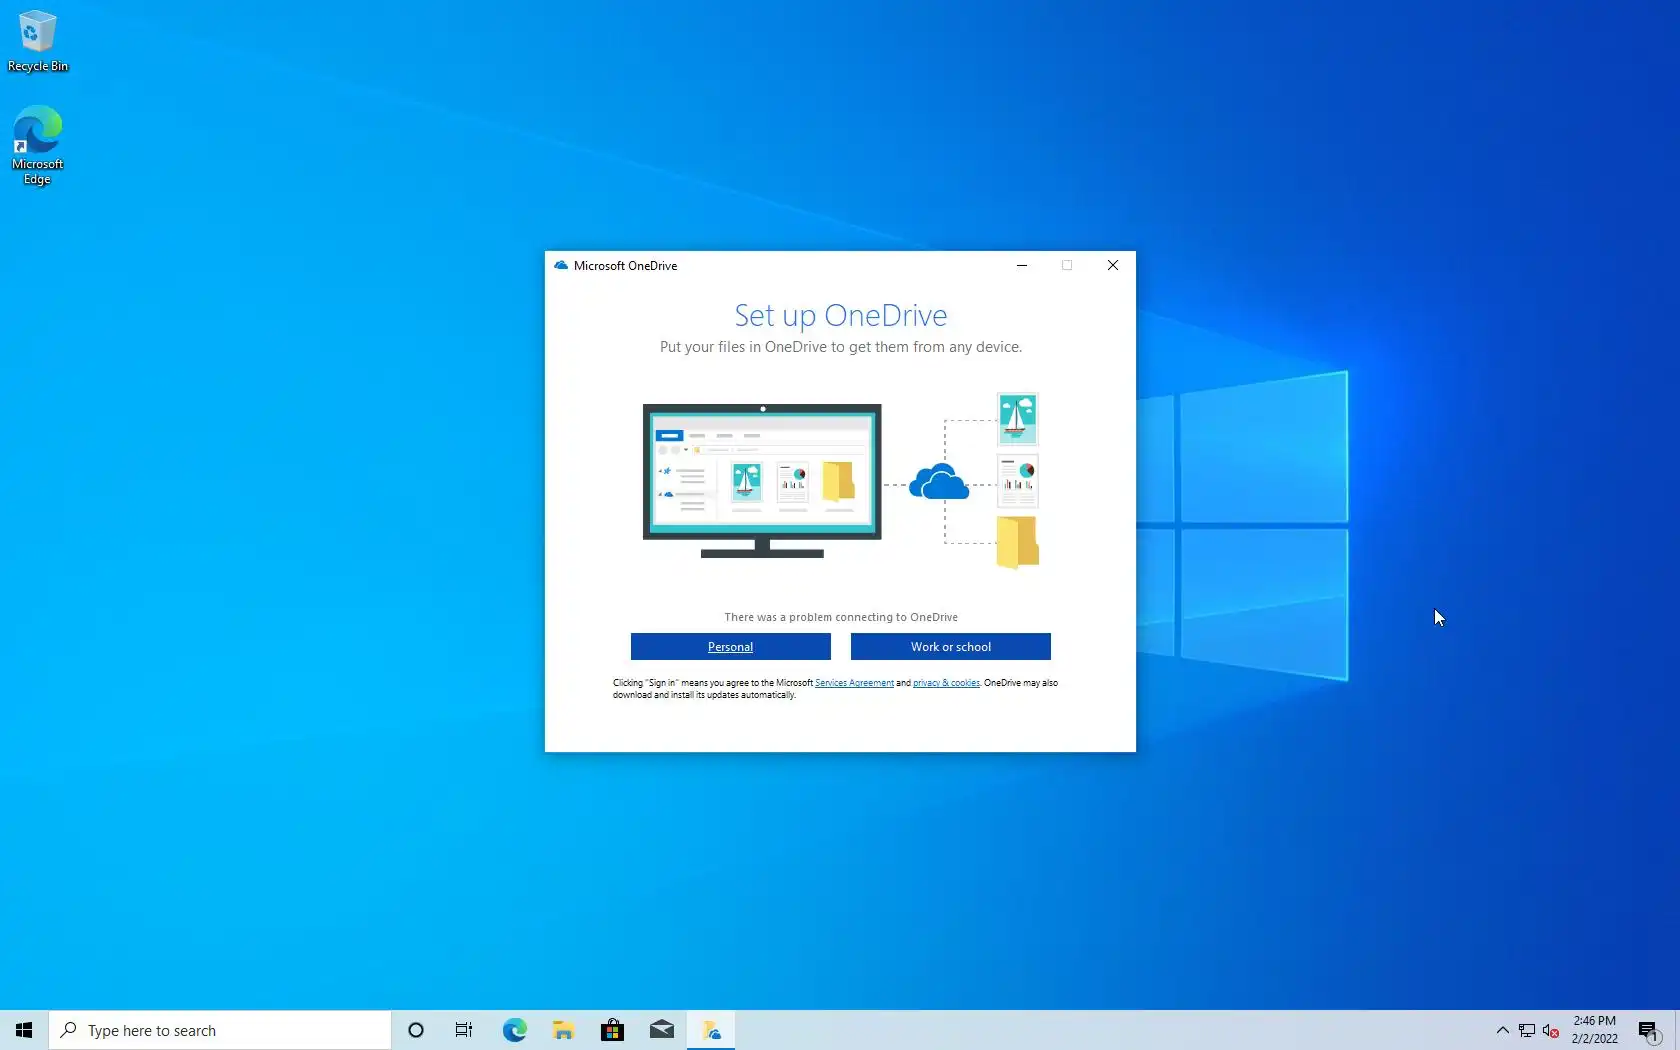
Task: Open the privacy & cookies link
Action: pos(946,683)
